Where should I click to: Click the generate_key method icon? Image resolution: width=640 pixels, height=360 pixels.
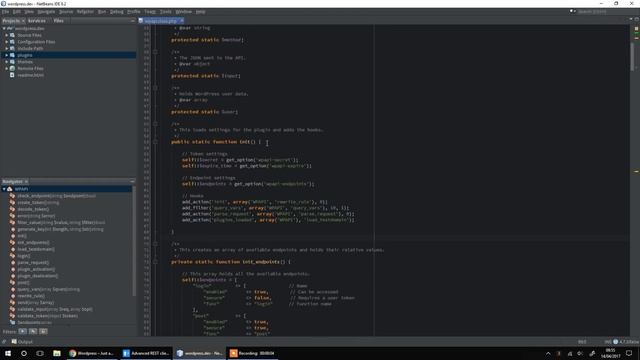click(x=12, y=229)
